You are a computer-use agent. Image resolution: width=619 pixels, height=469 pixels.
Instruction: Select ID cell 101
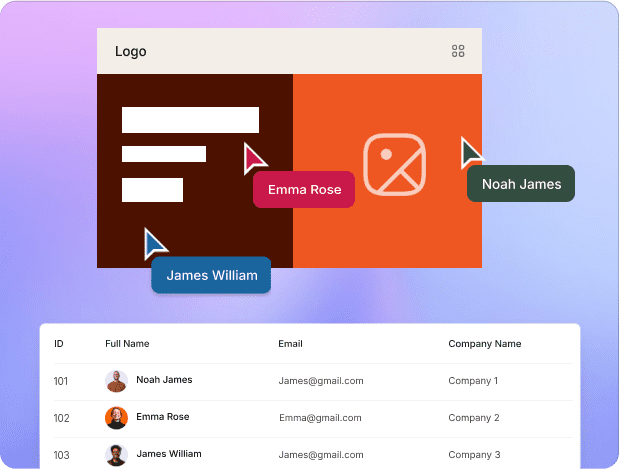tap(61, 381)
